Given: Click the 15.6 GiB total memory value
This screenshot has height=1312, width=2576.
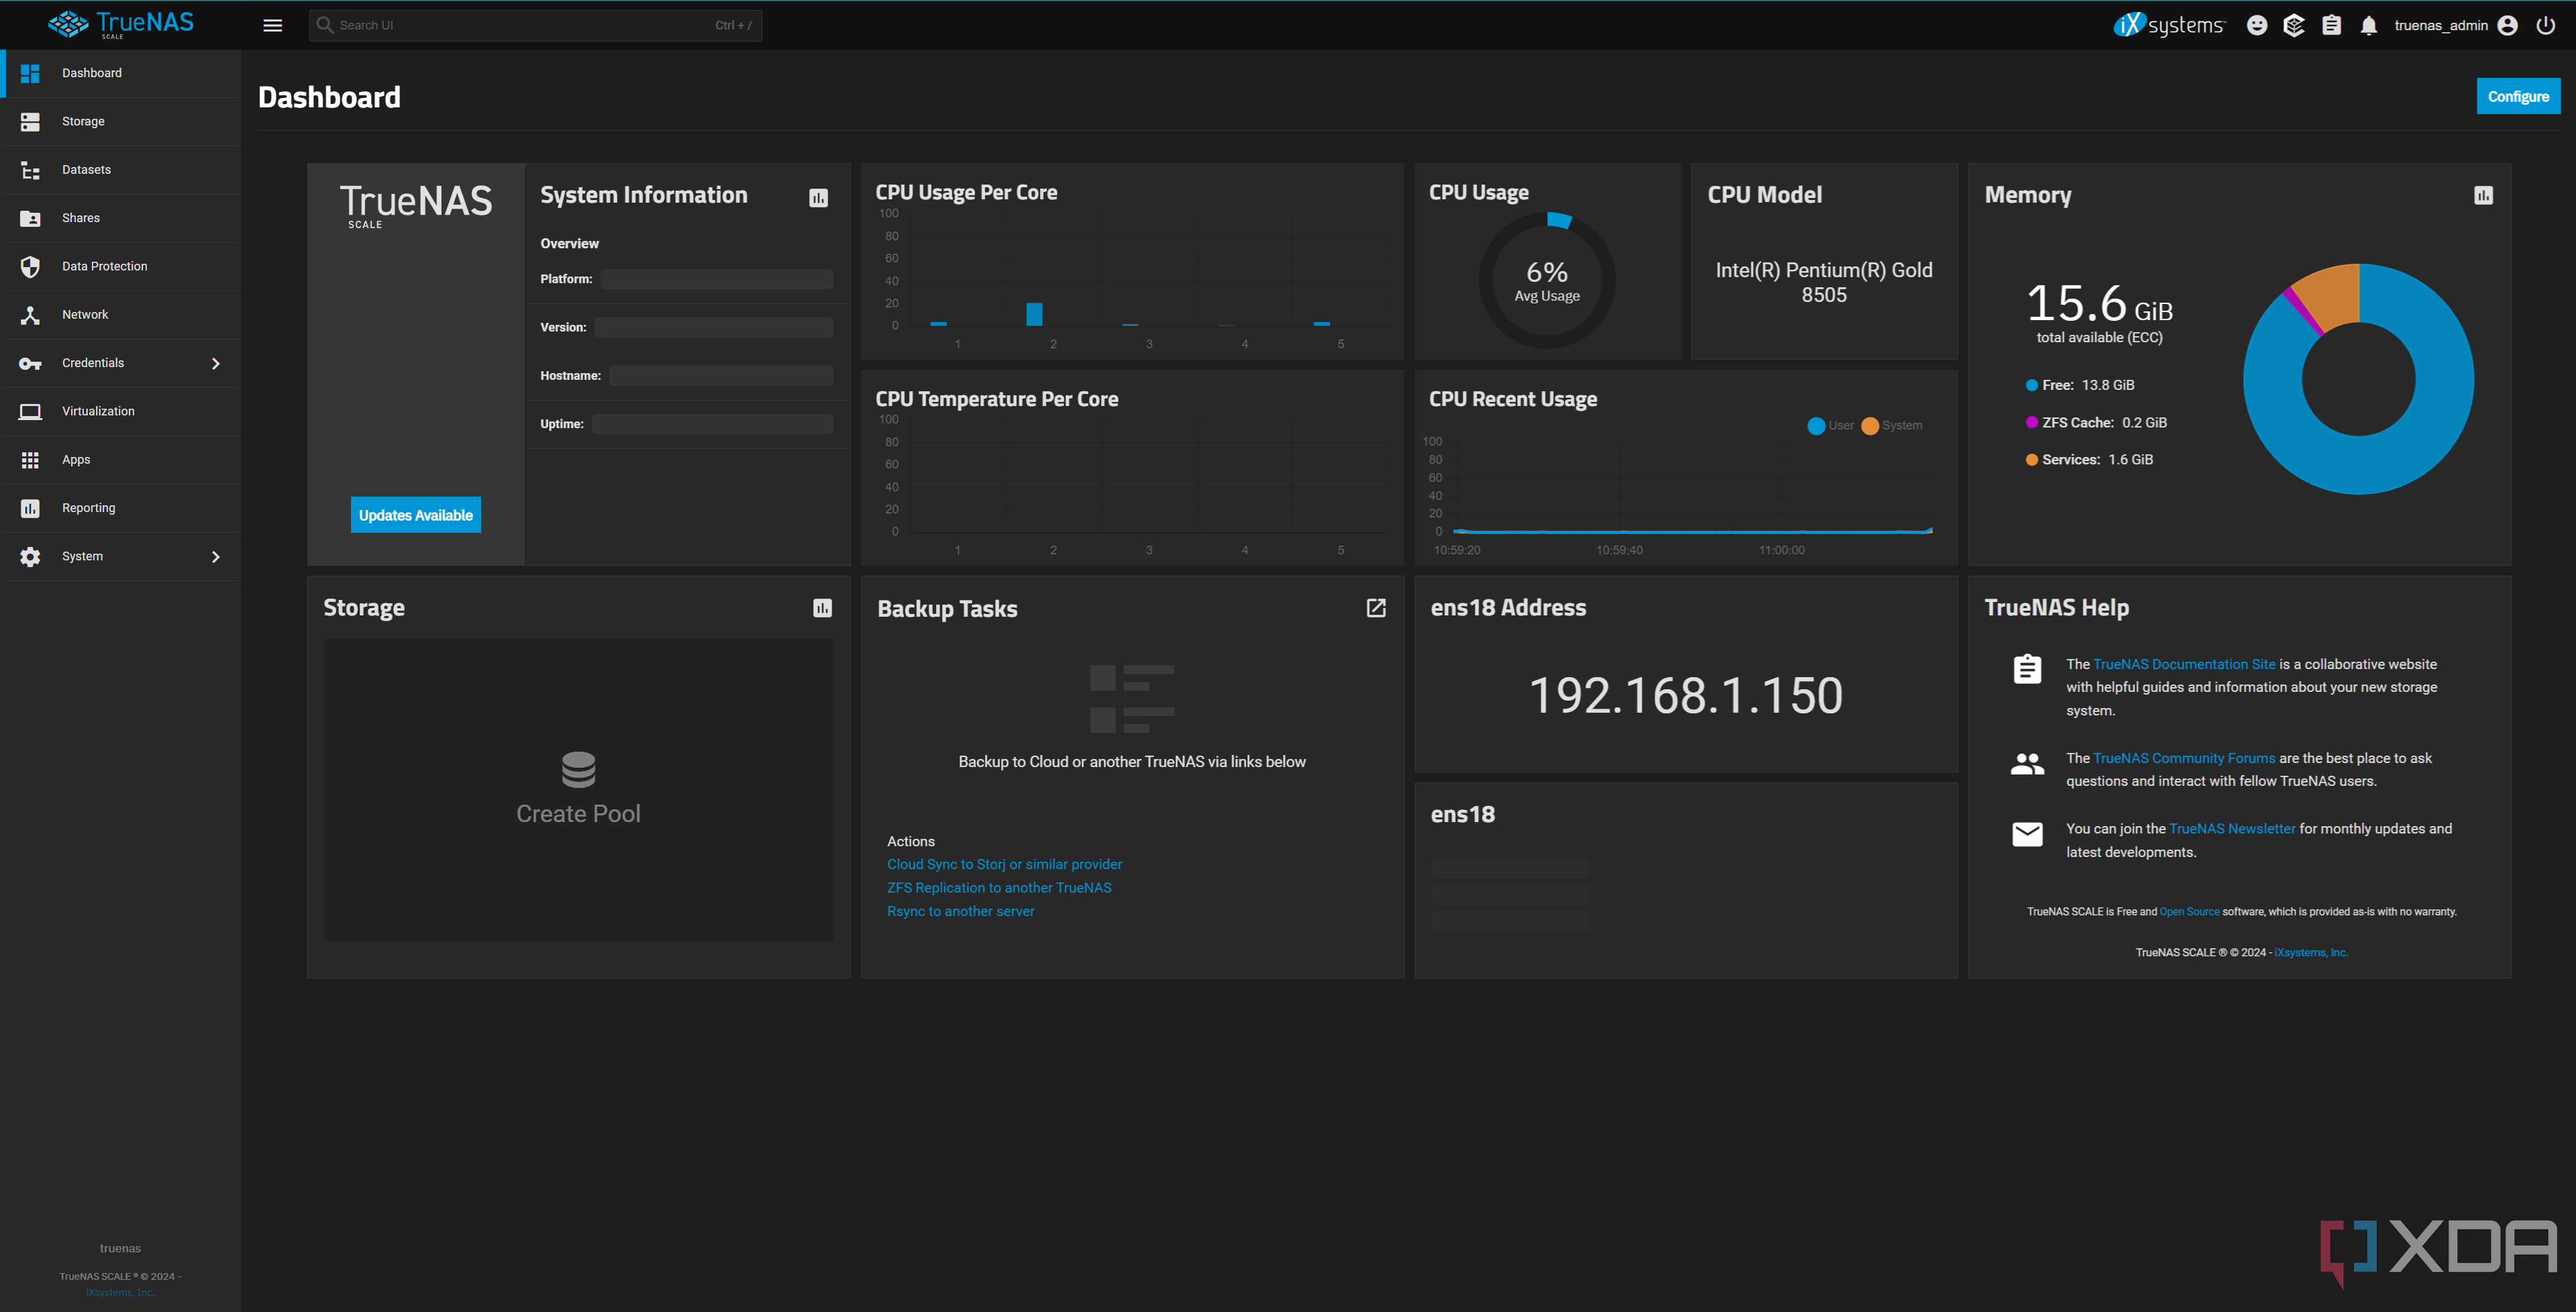Looking at the screenshot, I should point(2099,304).
